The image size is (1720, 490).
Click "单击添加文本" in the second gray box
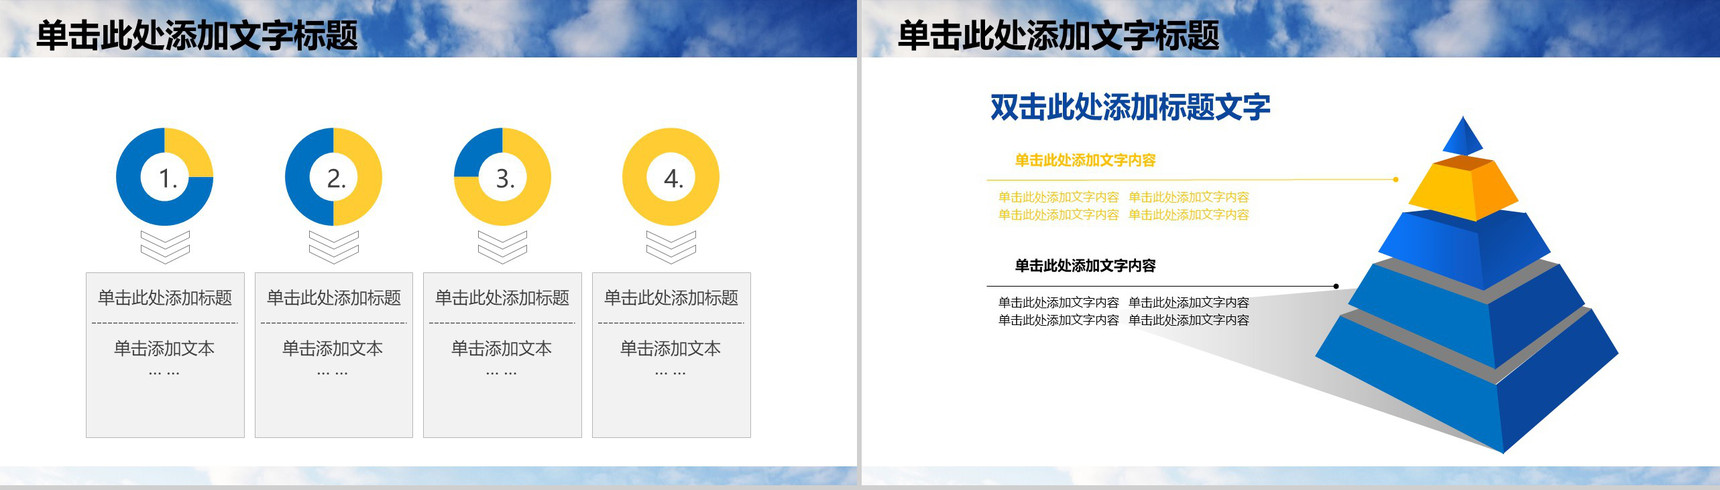333,349
